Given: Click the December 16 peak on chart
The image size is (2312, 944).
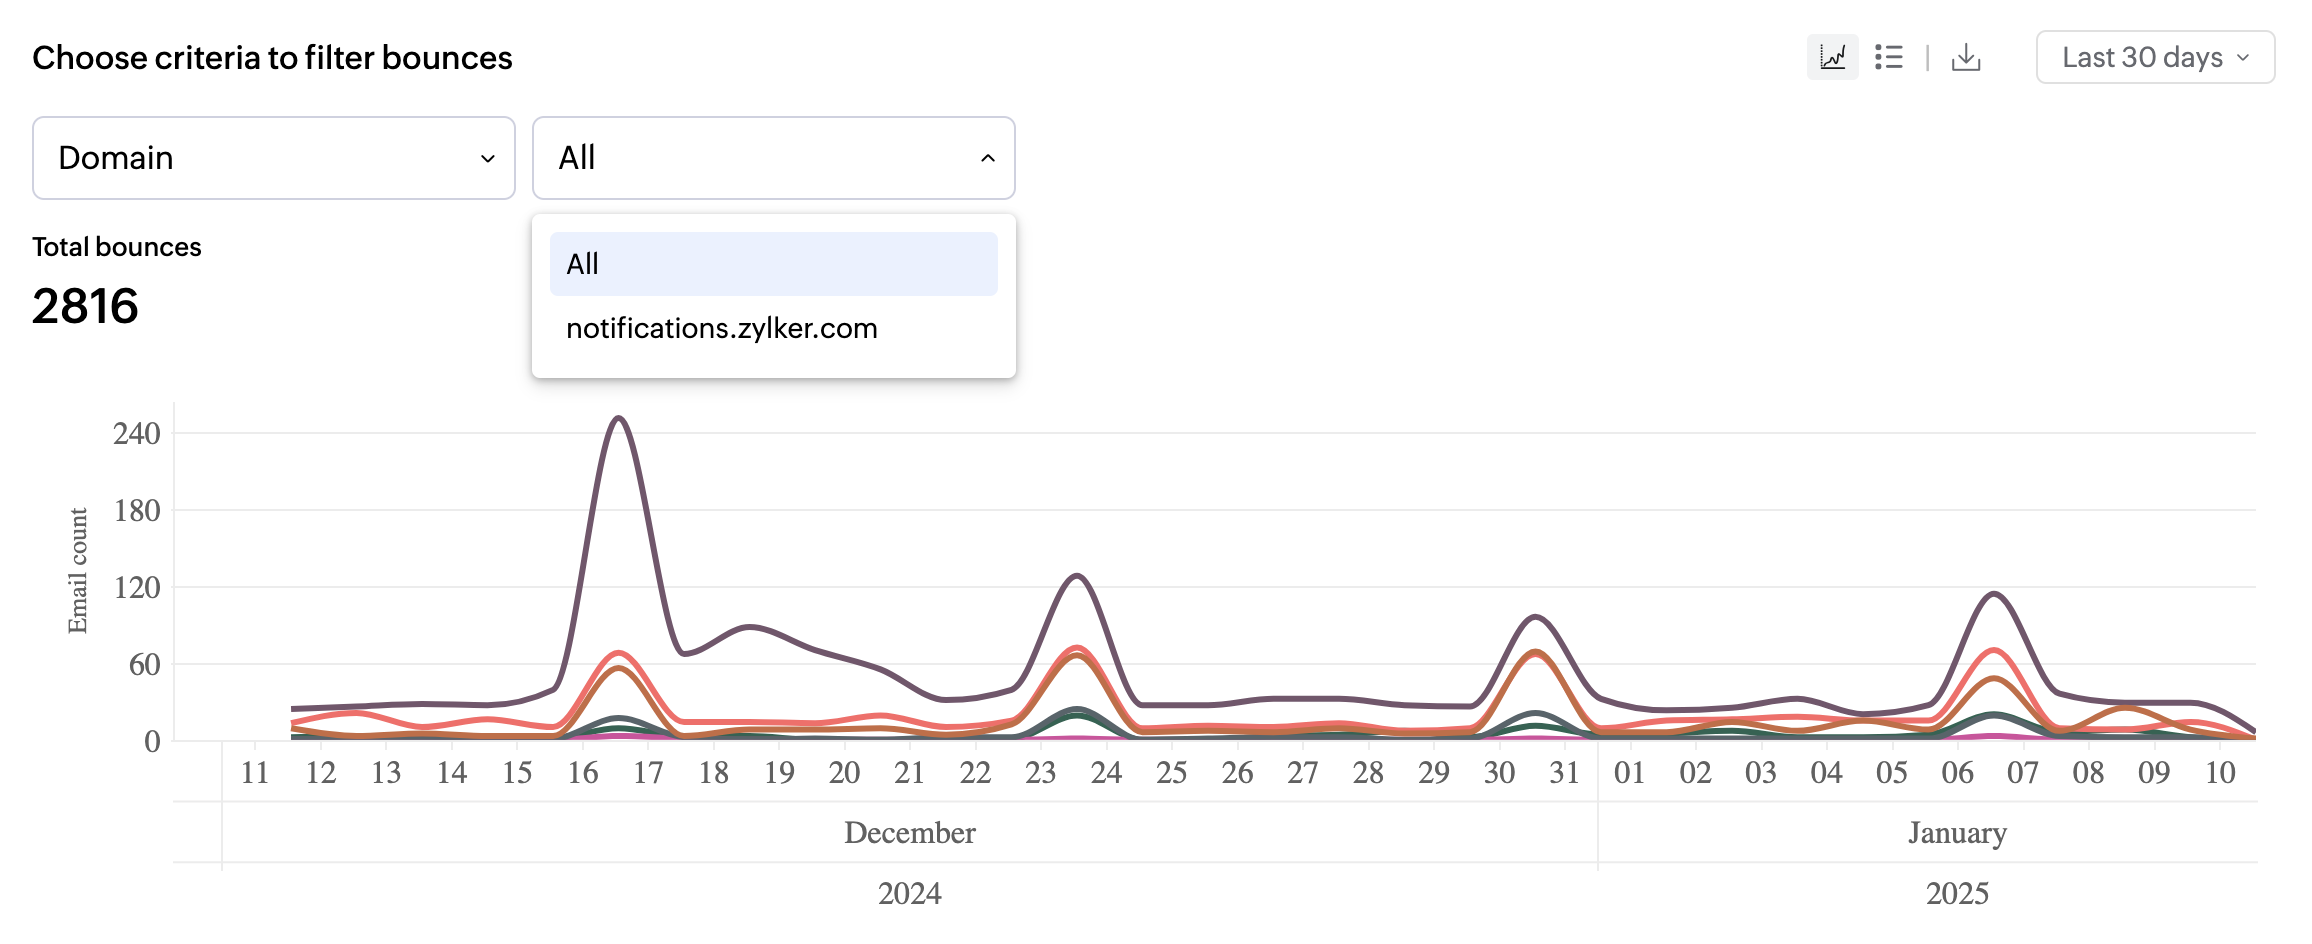Looking at the screenshot, I should tap(619, 418).
